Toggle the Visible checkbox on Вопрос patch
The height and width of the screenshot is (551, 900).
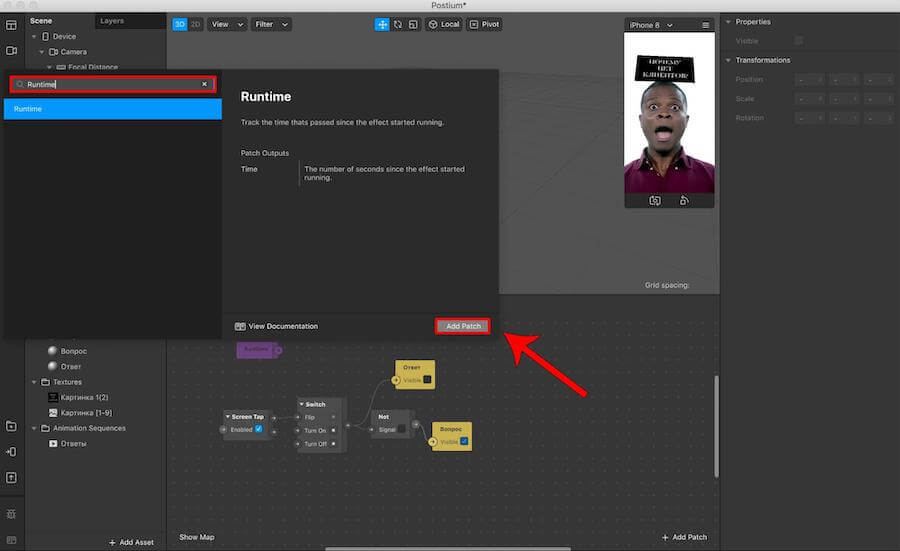pos(463,441)
